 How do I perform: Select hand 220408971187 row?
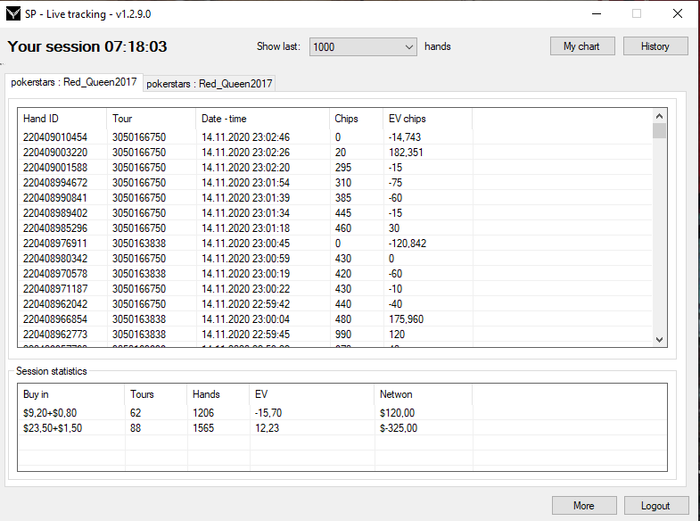point(335,289)
